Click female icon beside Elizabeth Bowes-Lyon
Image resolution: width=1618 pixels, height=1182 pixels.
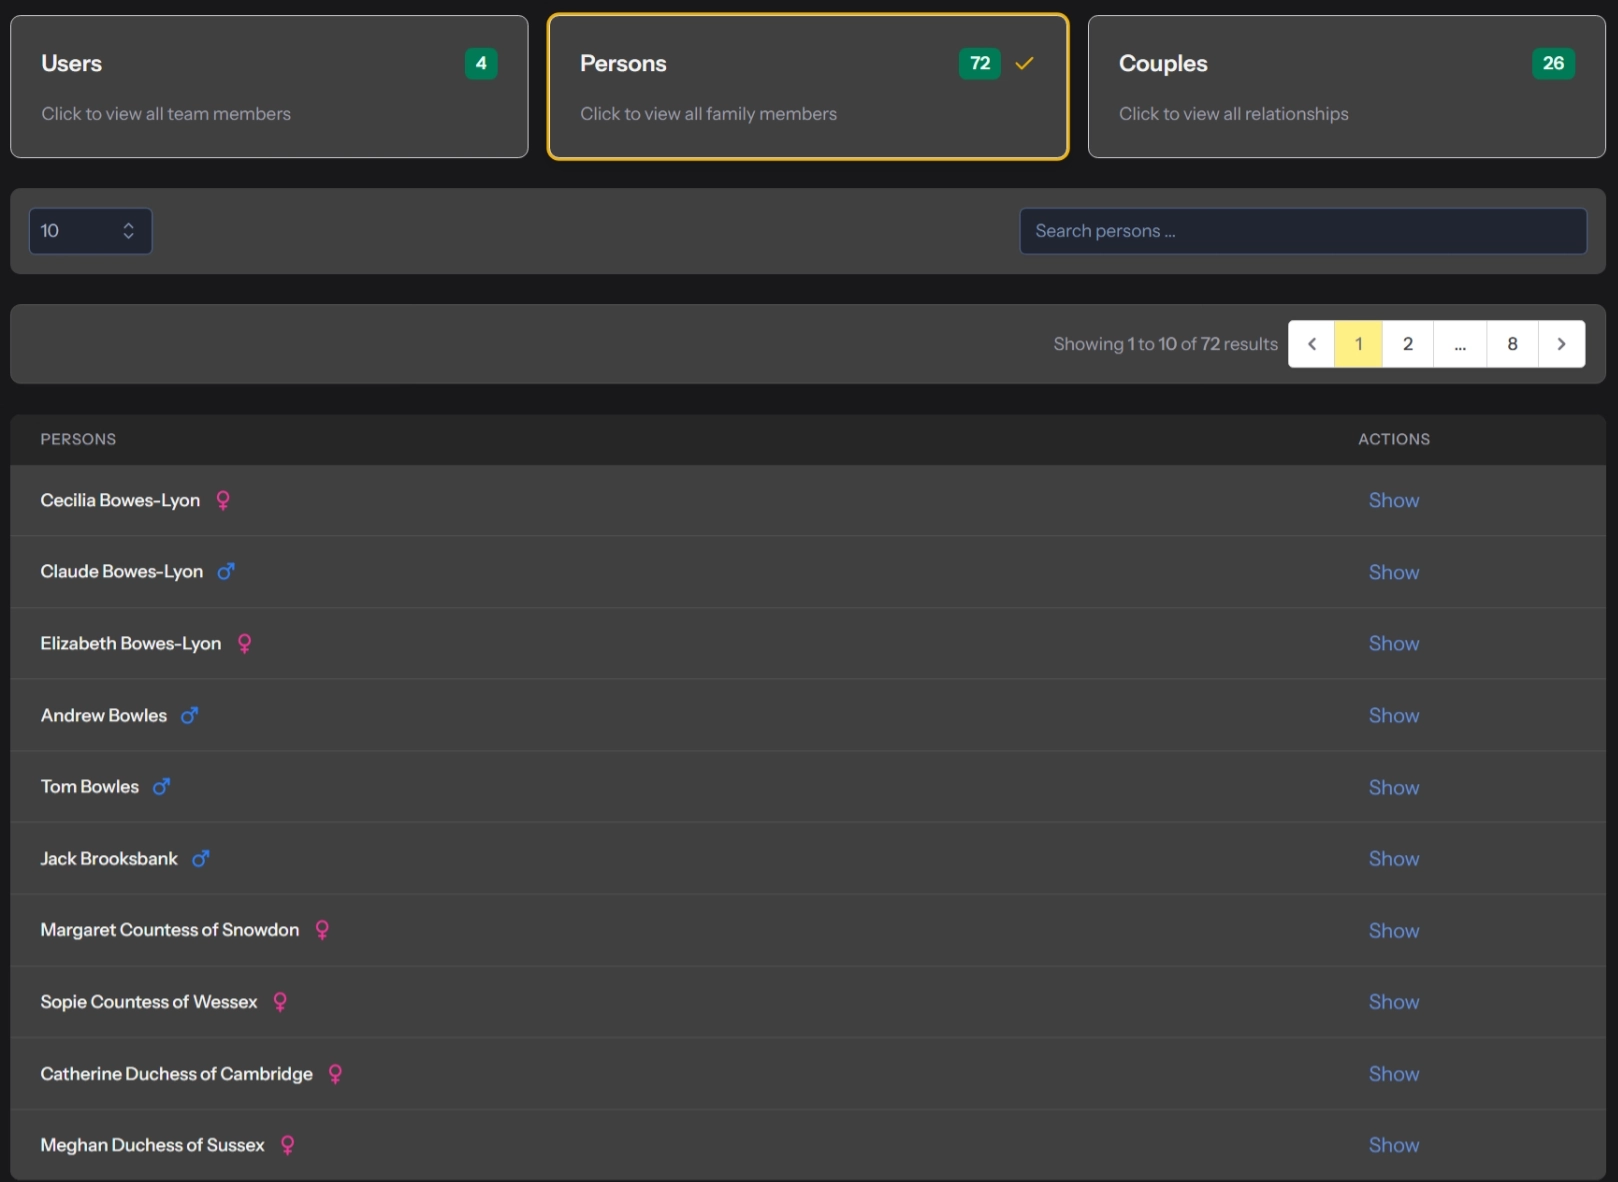[x=244, y=643]
